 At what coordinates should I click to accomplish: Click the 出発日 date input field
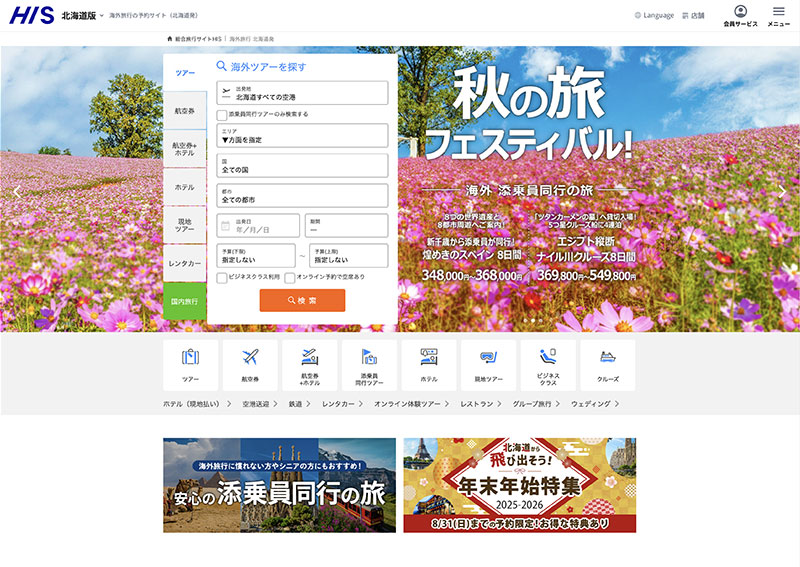pos(258,226)
